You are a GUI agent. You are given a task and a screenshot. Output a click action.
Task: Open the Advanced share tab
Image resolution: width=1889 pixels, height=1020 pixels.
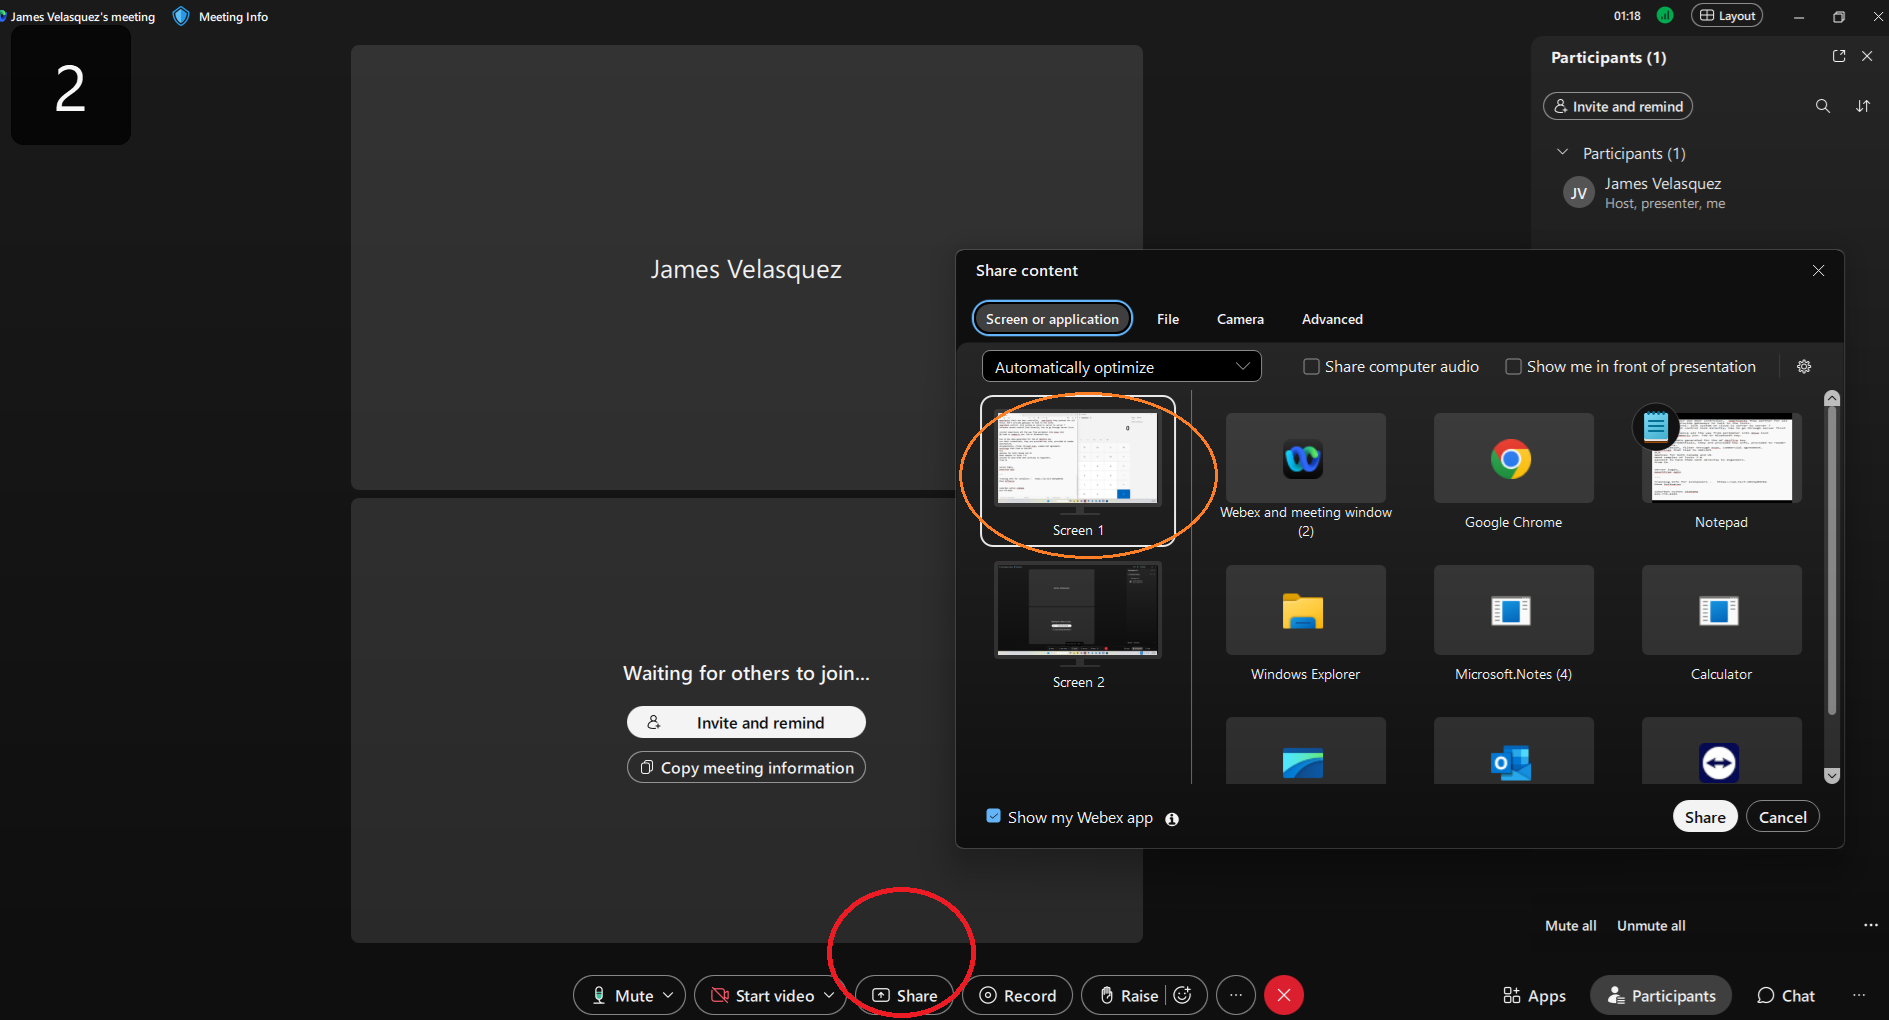coord(1331,319)
